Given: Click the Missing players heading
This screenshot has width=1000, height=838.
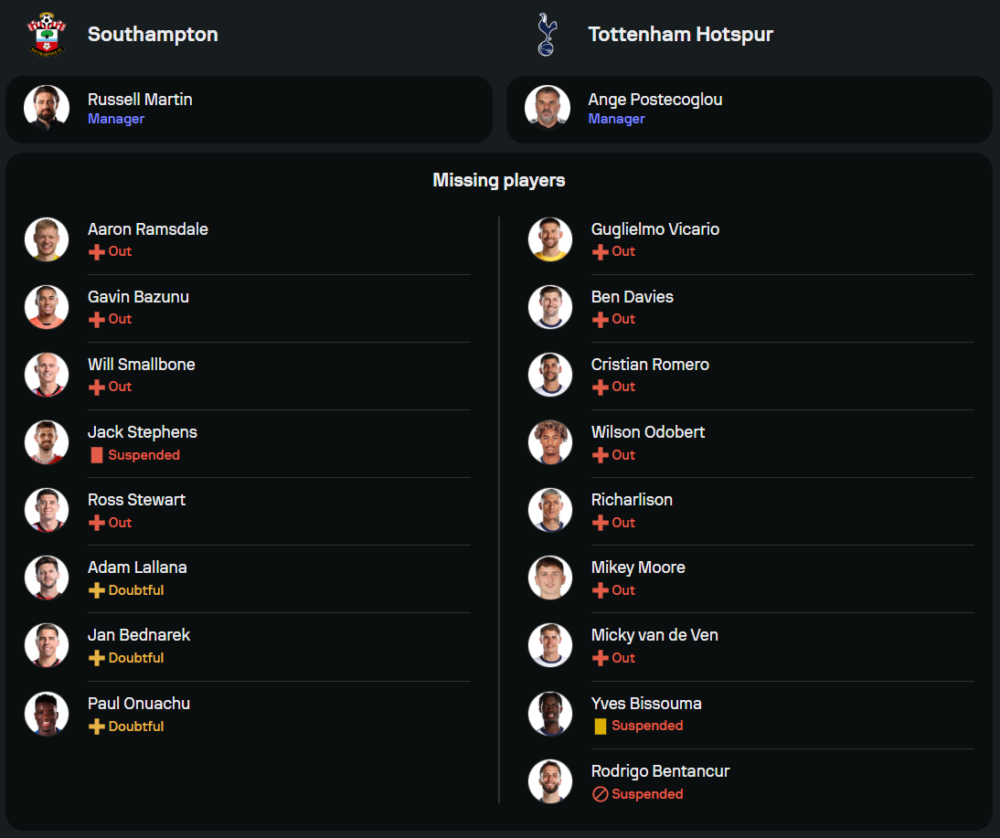Looking at the screenshot, I should 499,180.
